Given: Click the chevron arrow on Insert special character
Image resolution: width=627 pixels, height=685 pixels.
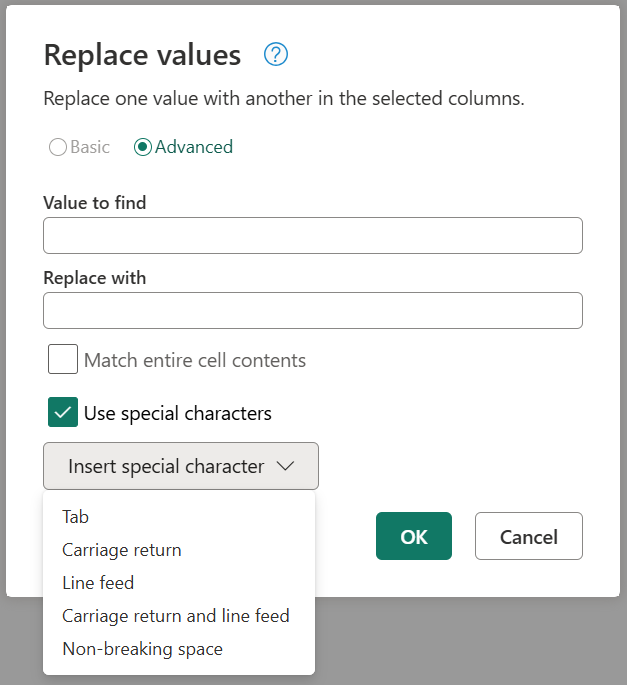Looking at the screenshot, I should (x=285, y=466).
